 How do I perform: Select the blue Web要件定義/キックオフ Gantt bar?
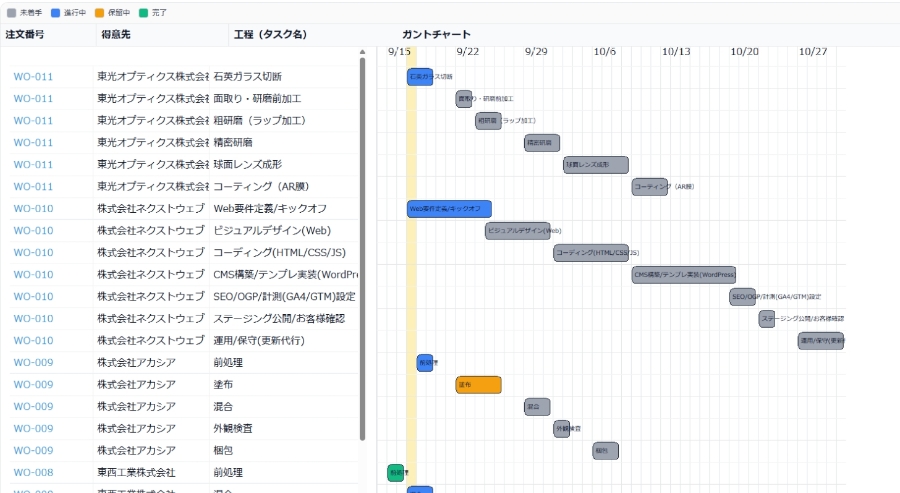click(x=449, y=209)
